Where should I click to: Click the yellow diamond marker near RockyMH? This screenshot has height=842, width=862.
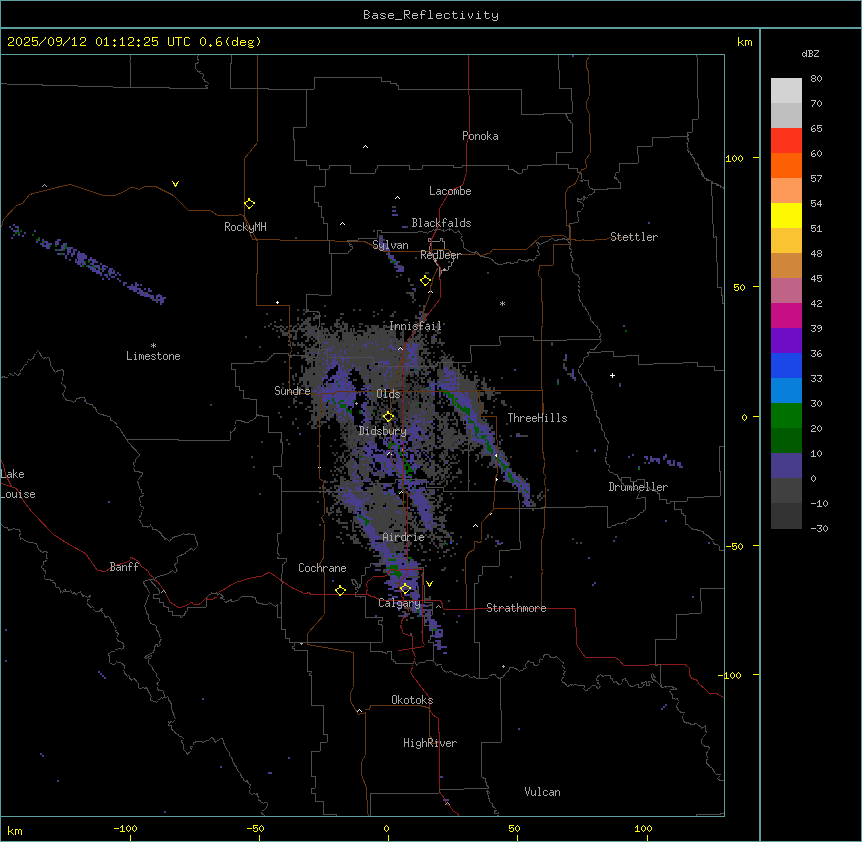click(x=250, y=204)
